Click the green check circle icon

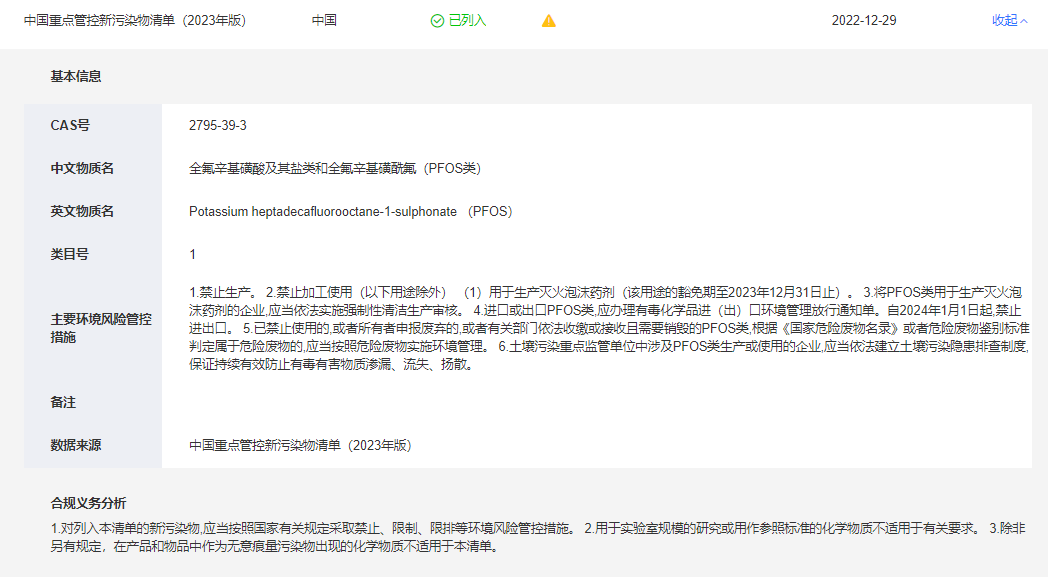437,21
